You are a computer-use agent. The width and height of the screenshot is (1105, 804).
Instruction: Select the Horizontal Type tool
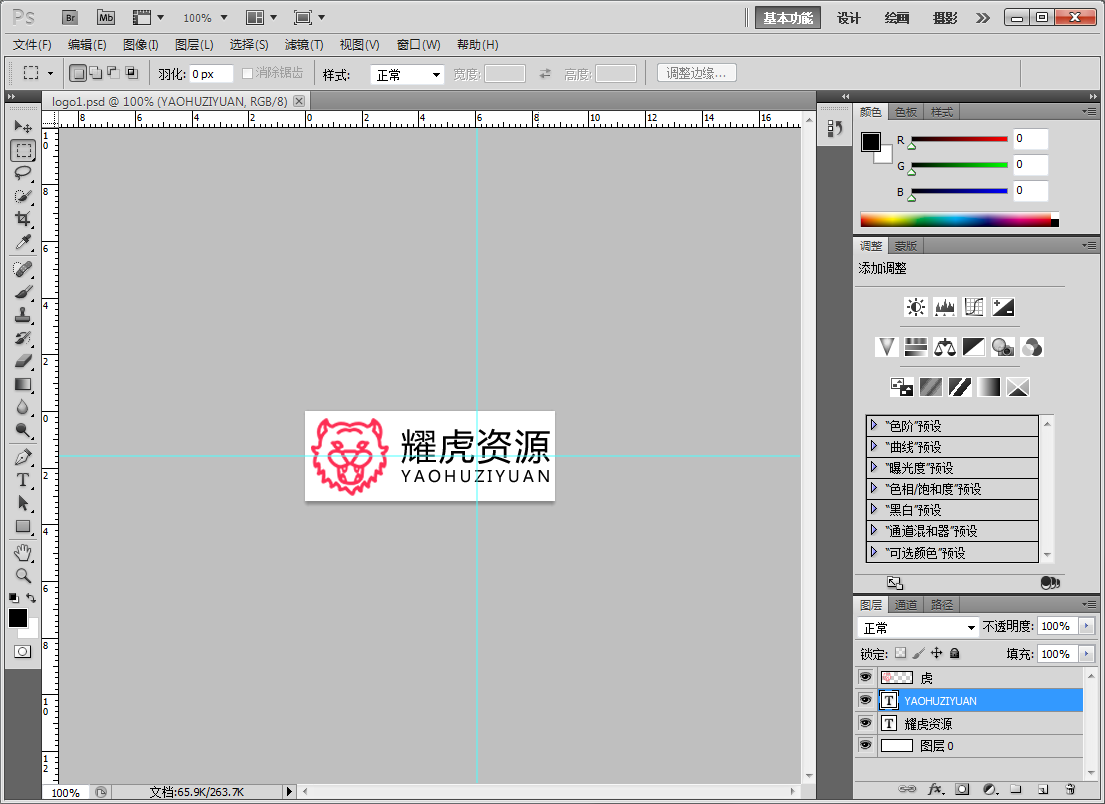tap(22, 480)
